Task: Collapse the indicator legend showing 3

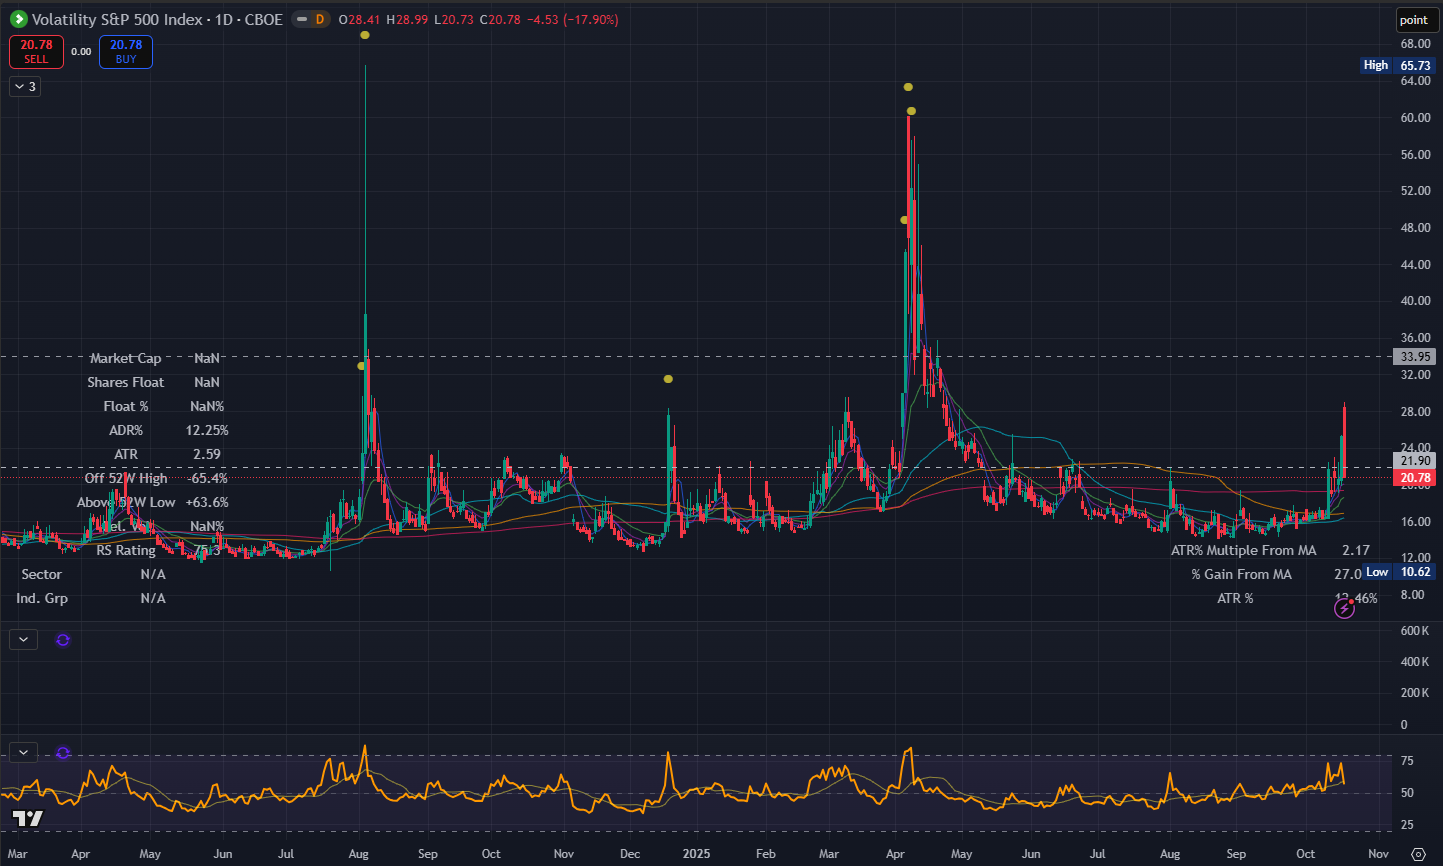Action: coord(25,87)
